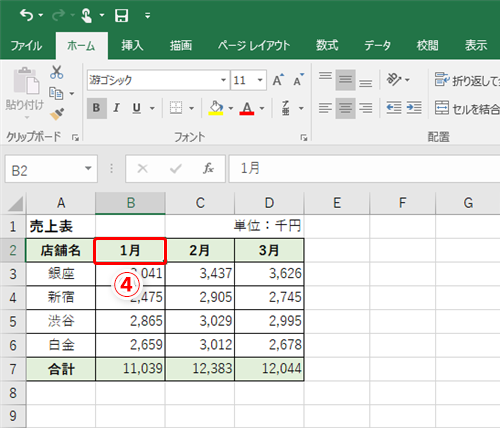Image resolution: width=500 pixels, height=428 pixels.
Task: Click Increase Indent icon
Action: click(x=414, y=108)
